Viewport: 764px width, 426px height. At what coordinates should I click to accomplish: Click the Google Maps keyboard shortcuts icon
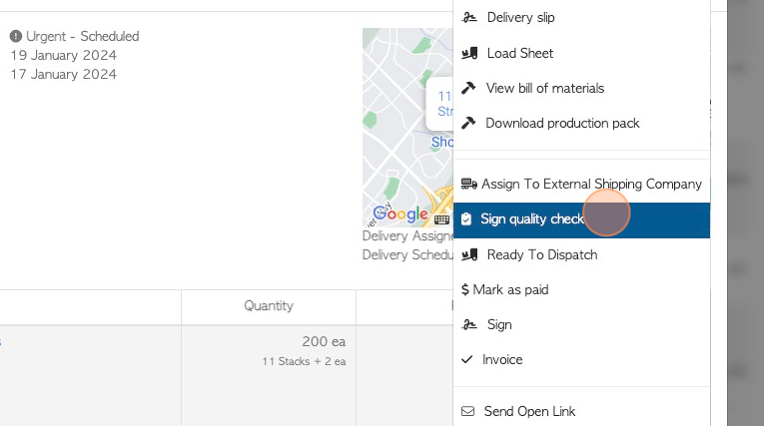(x=441, y=218)
